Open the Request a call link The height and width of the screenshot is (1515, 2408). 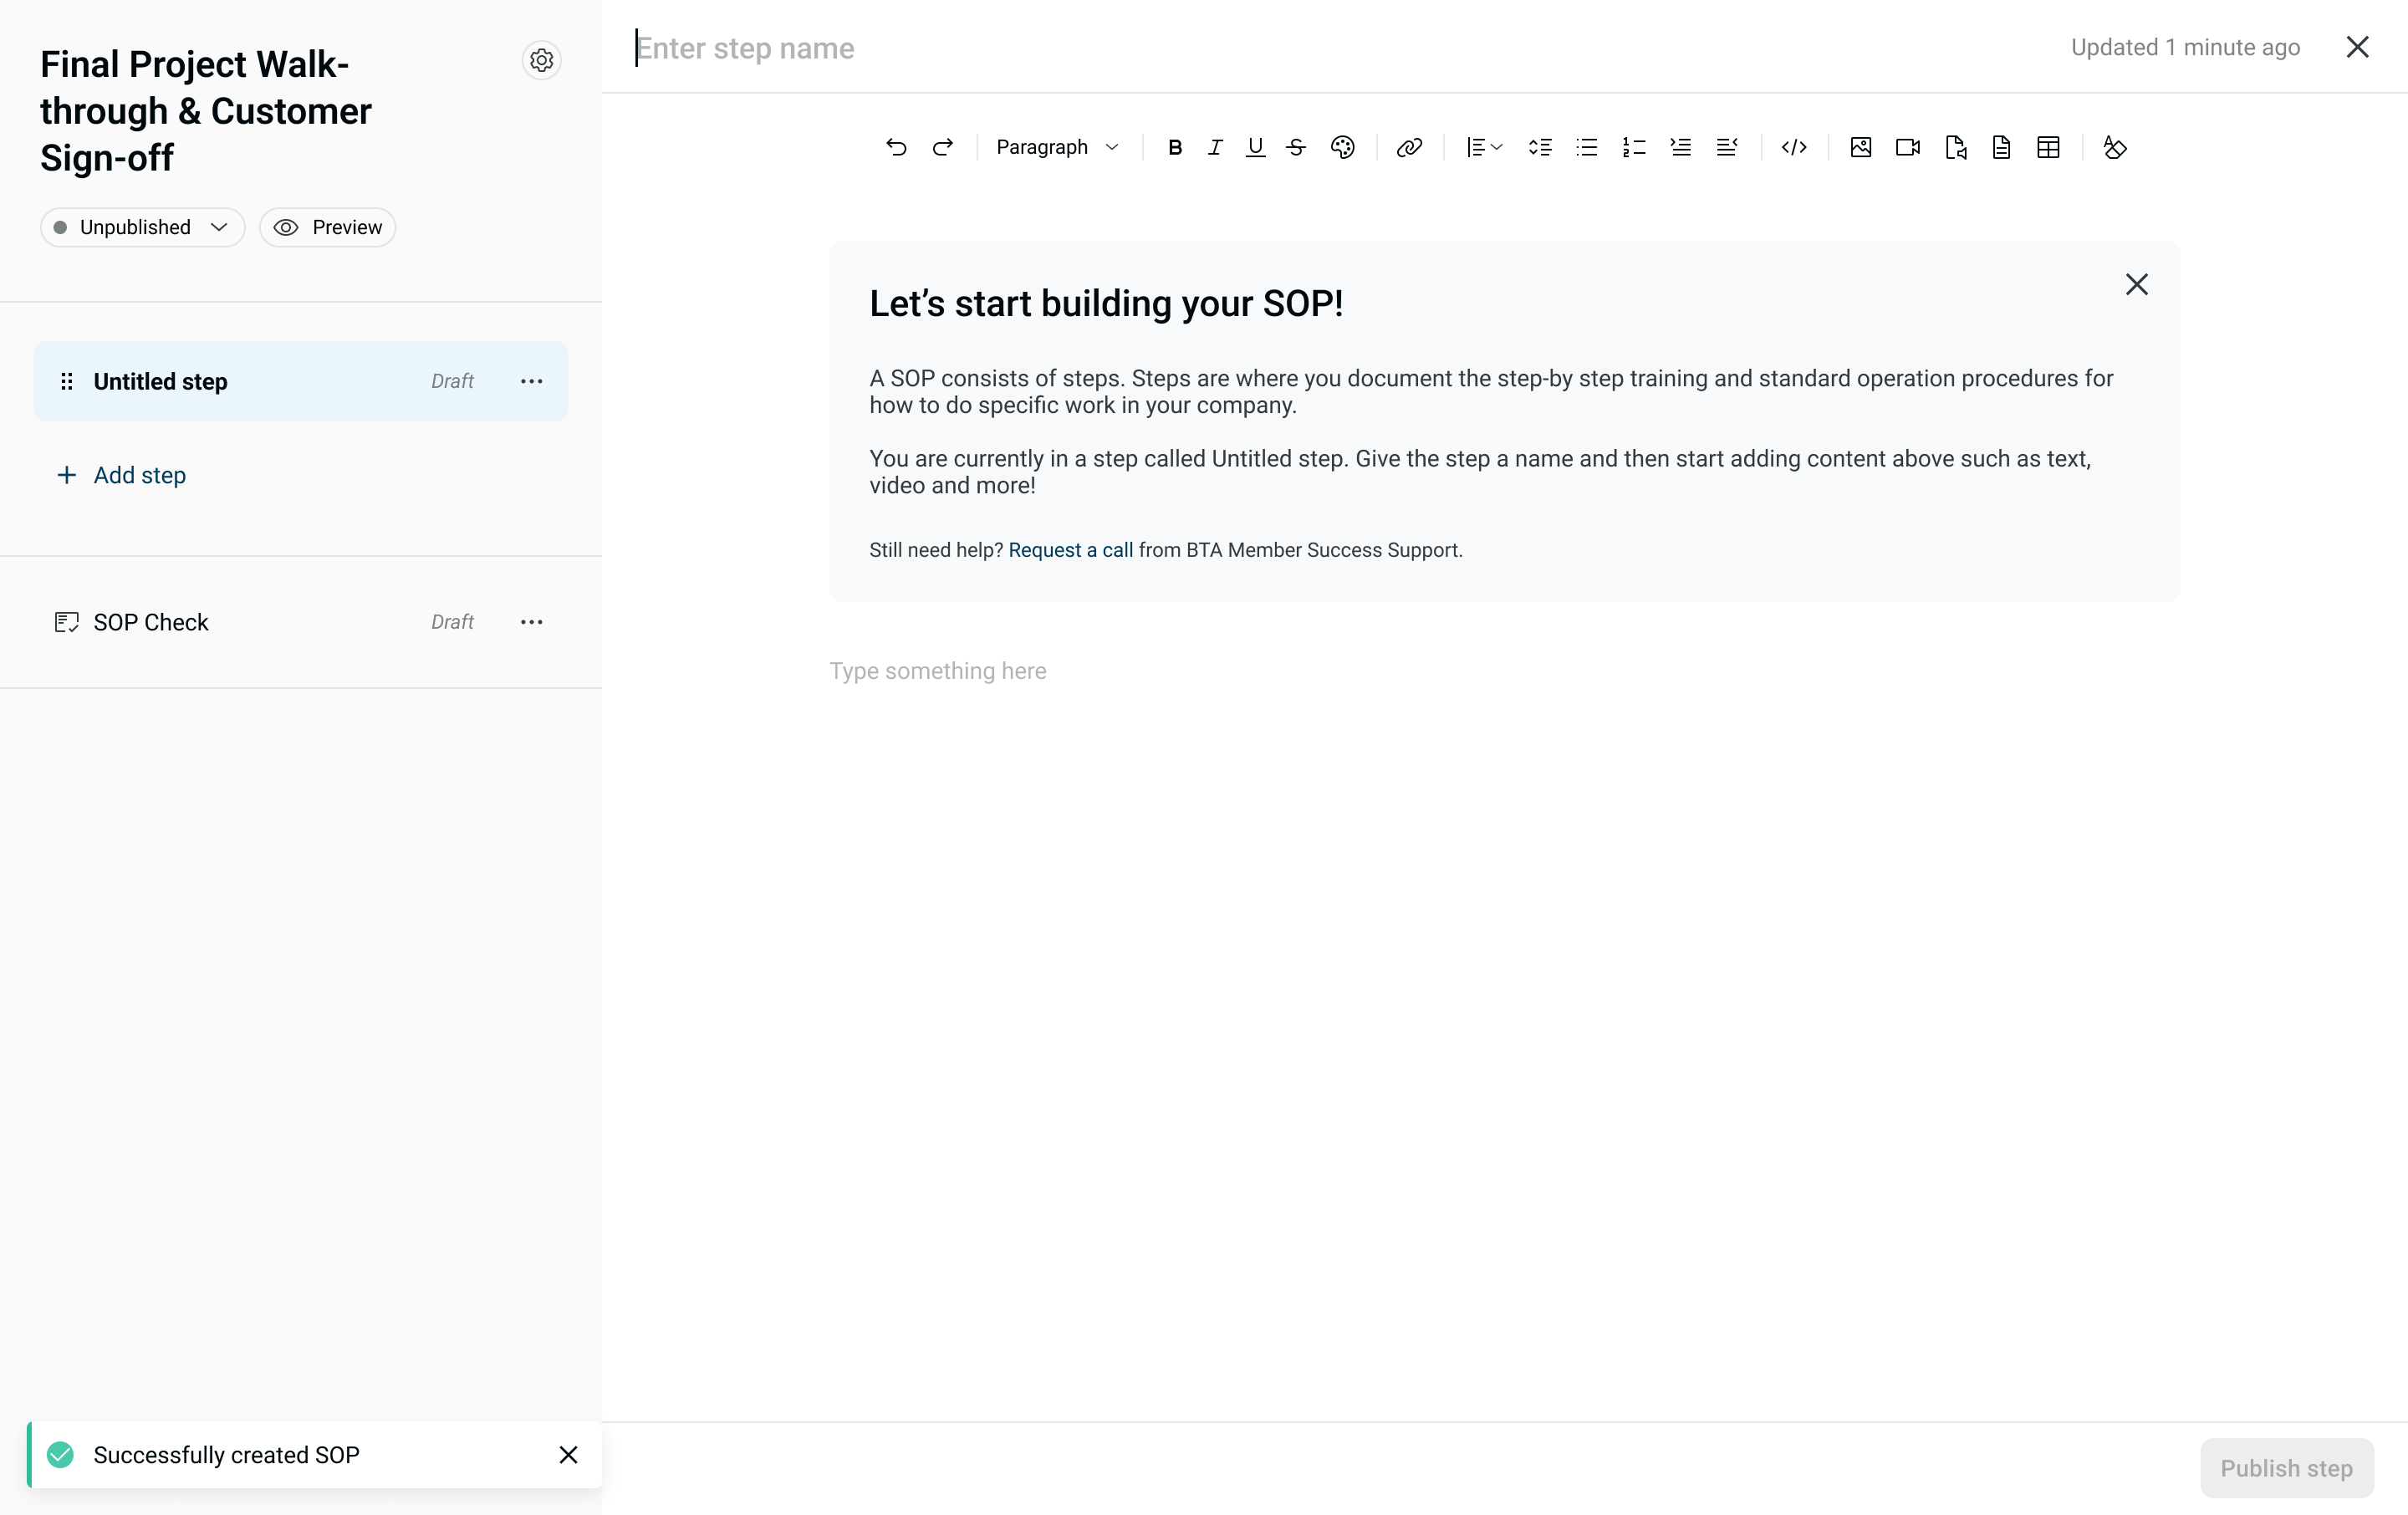coord(1069,550)
